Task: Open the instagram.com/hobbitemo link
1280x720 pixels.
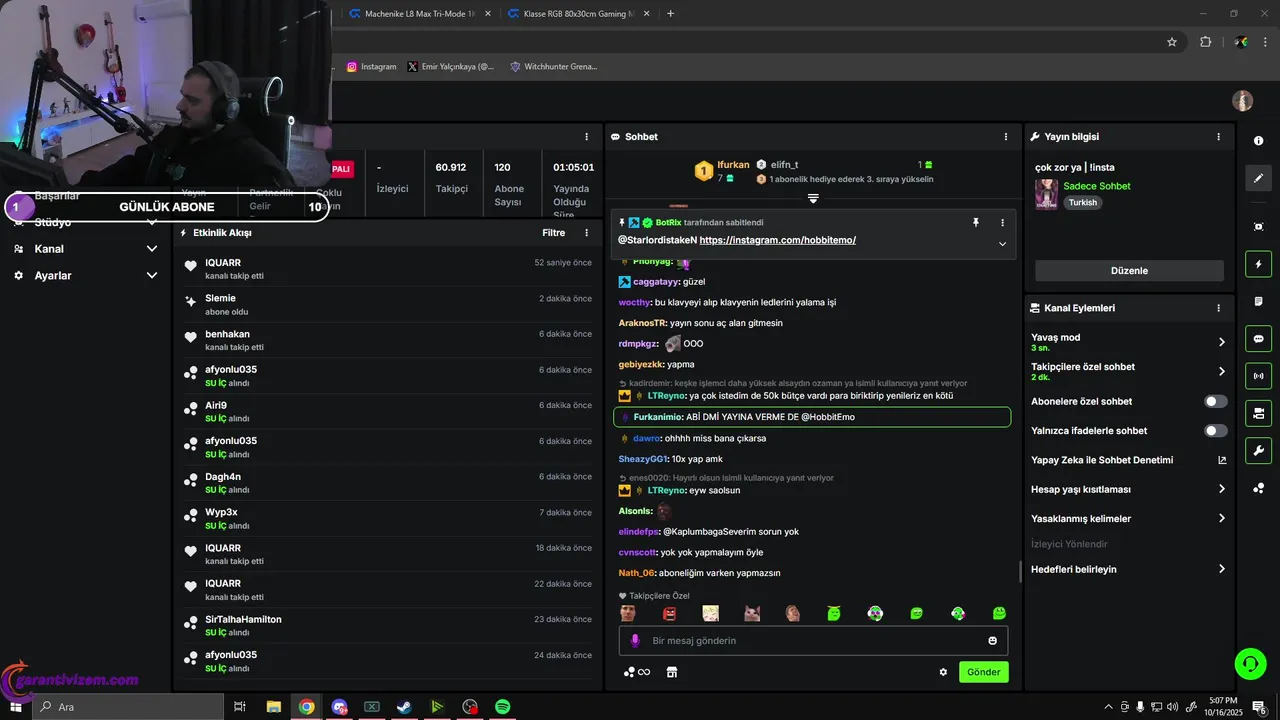Action: tap(777, 240)
